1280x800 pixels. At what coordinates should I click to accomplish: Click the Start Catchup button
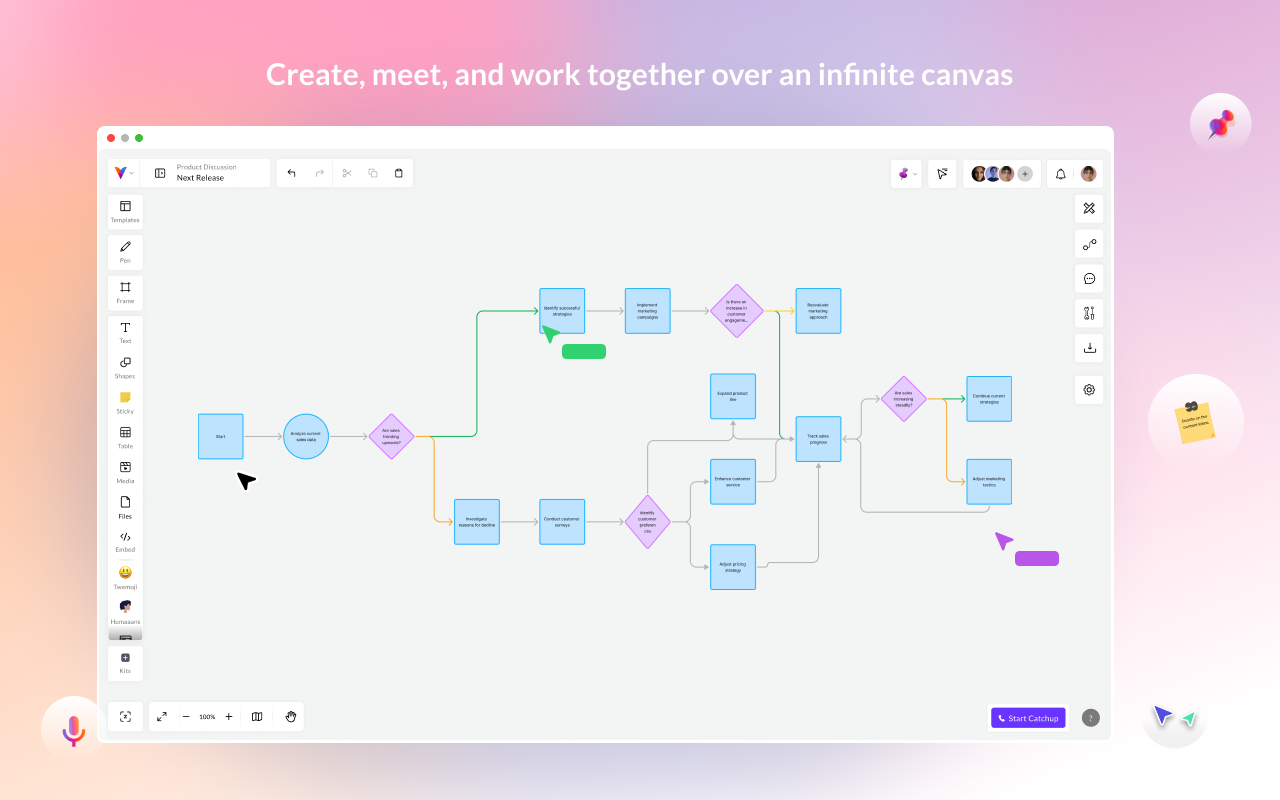(x=1028, y=718)
